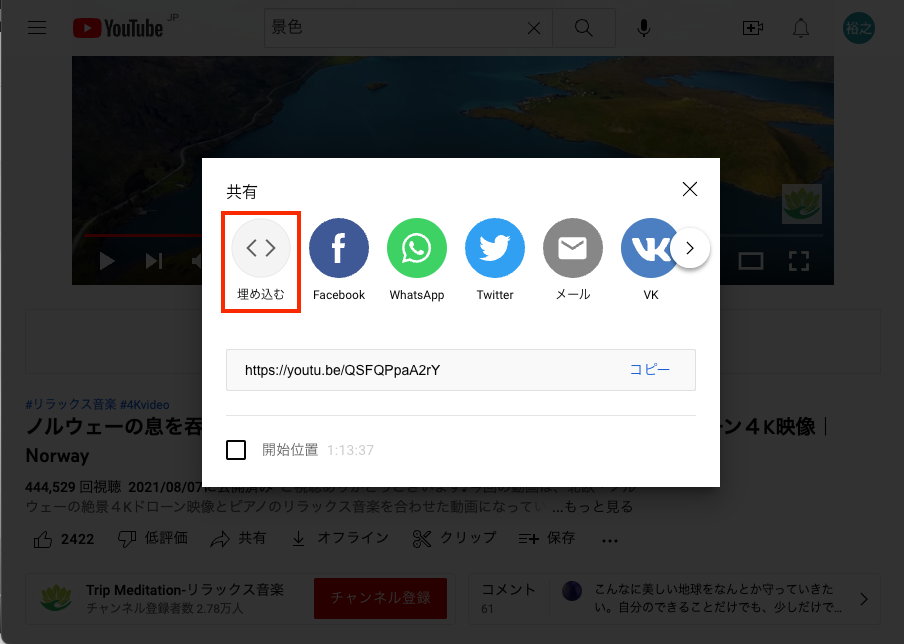The image size is (904, 644).
Task: Play the video with the play button
Action: pos(107,261)
